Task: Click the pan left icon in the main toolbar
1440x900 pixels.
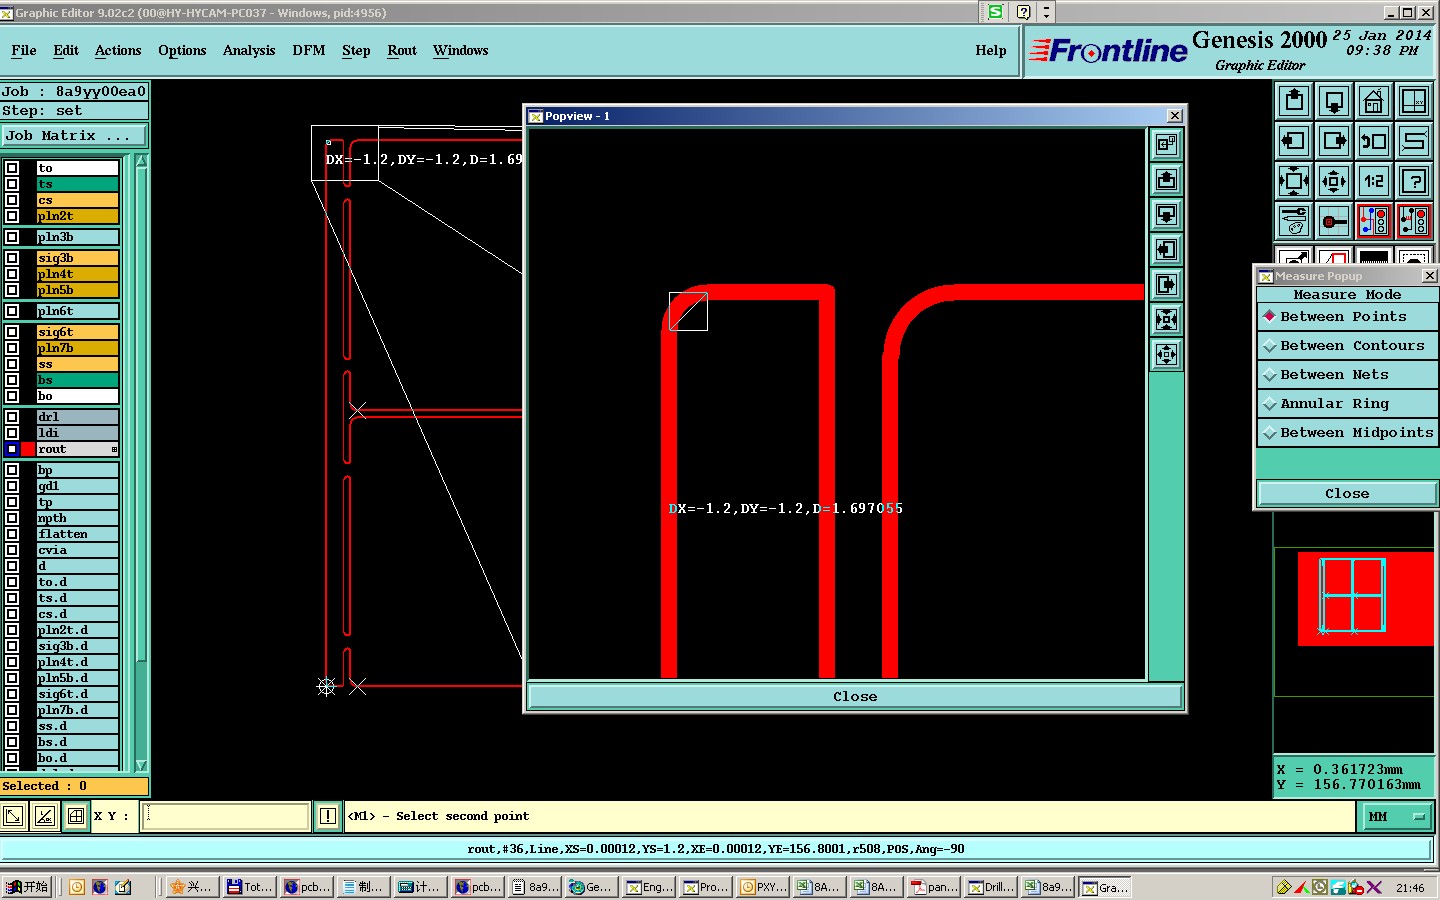Action: tap(1294, 141)
